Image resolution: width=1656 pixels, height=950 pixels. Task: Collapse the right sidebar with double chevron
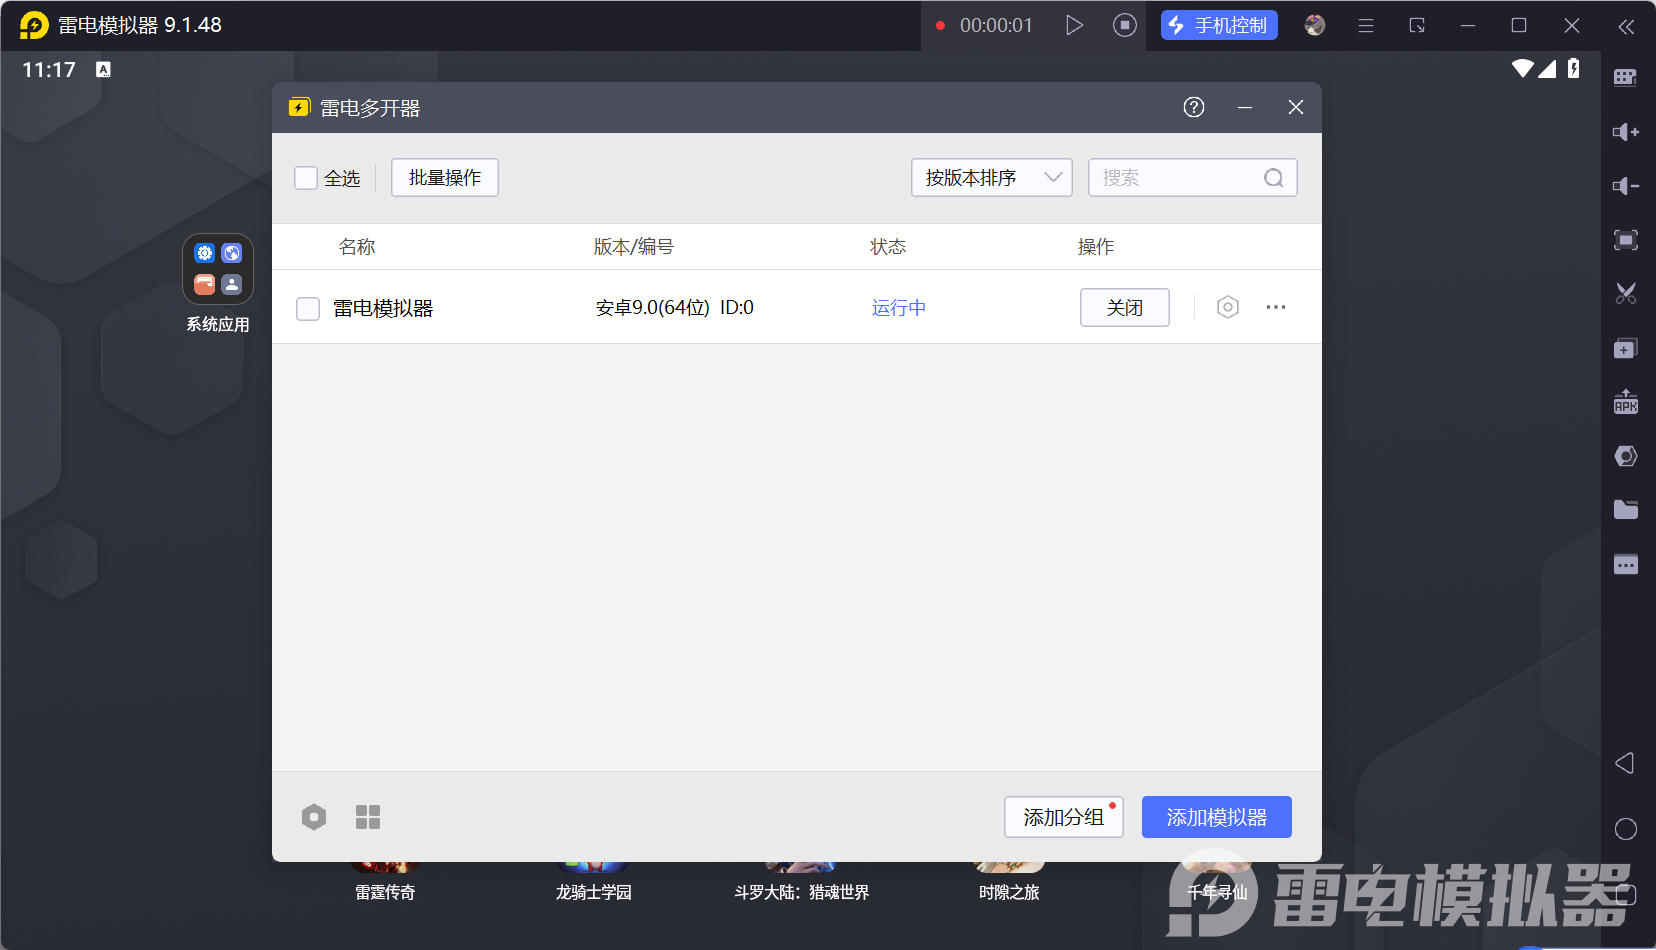coord(1626,26)
